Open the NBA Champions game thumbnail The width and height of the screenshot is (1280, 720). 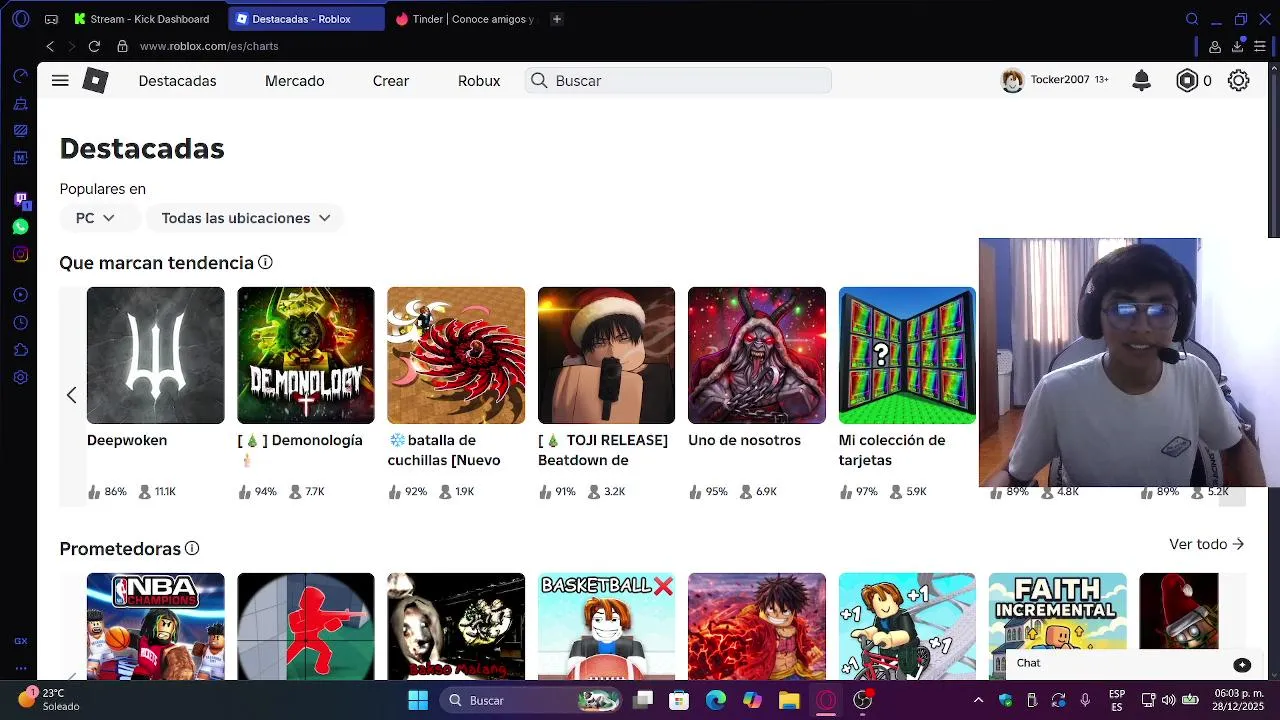(x=156, y=626)
